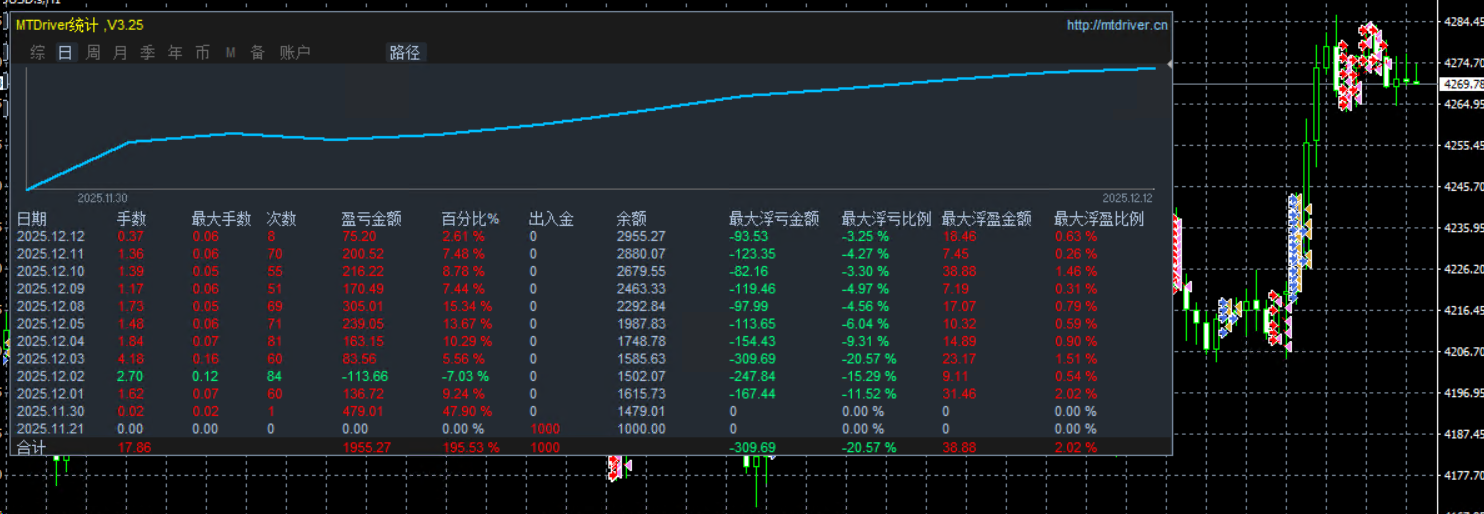Image resolution: width=1484 pixels, height=514 pixels.
Task: Select the 日 daily stats tab
Action: [65, 53]
